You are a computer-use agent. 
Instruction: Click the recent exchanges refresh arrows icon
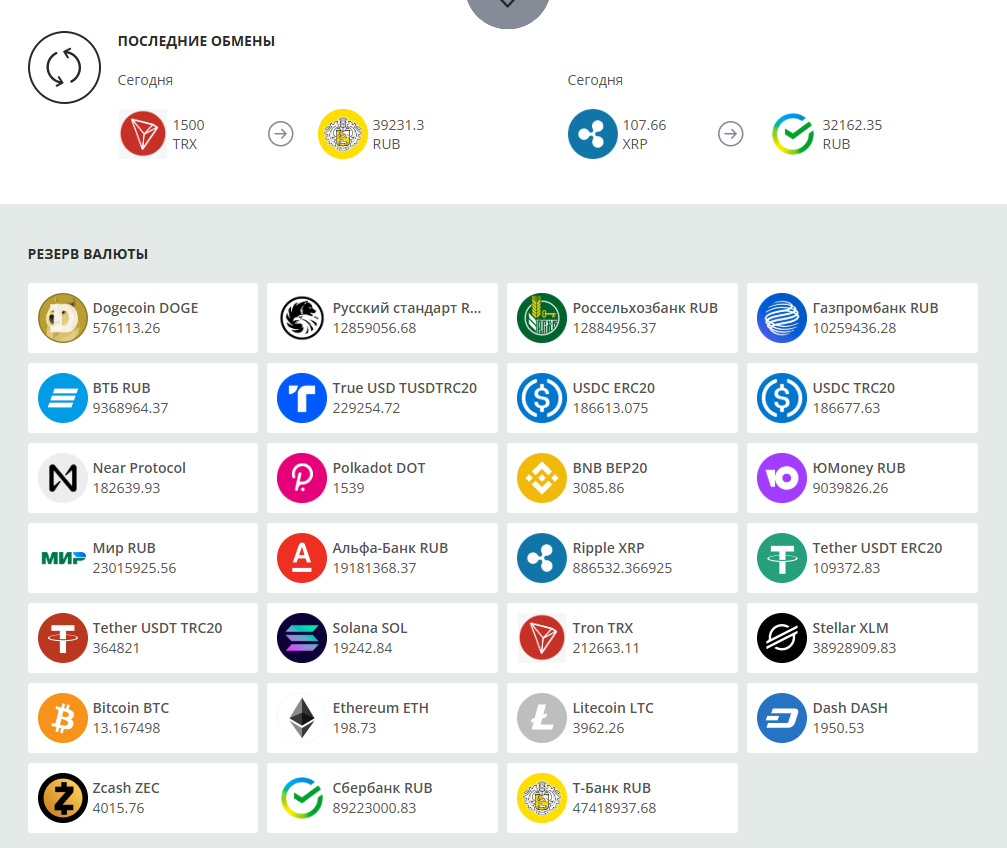click(x=64, y=67)
